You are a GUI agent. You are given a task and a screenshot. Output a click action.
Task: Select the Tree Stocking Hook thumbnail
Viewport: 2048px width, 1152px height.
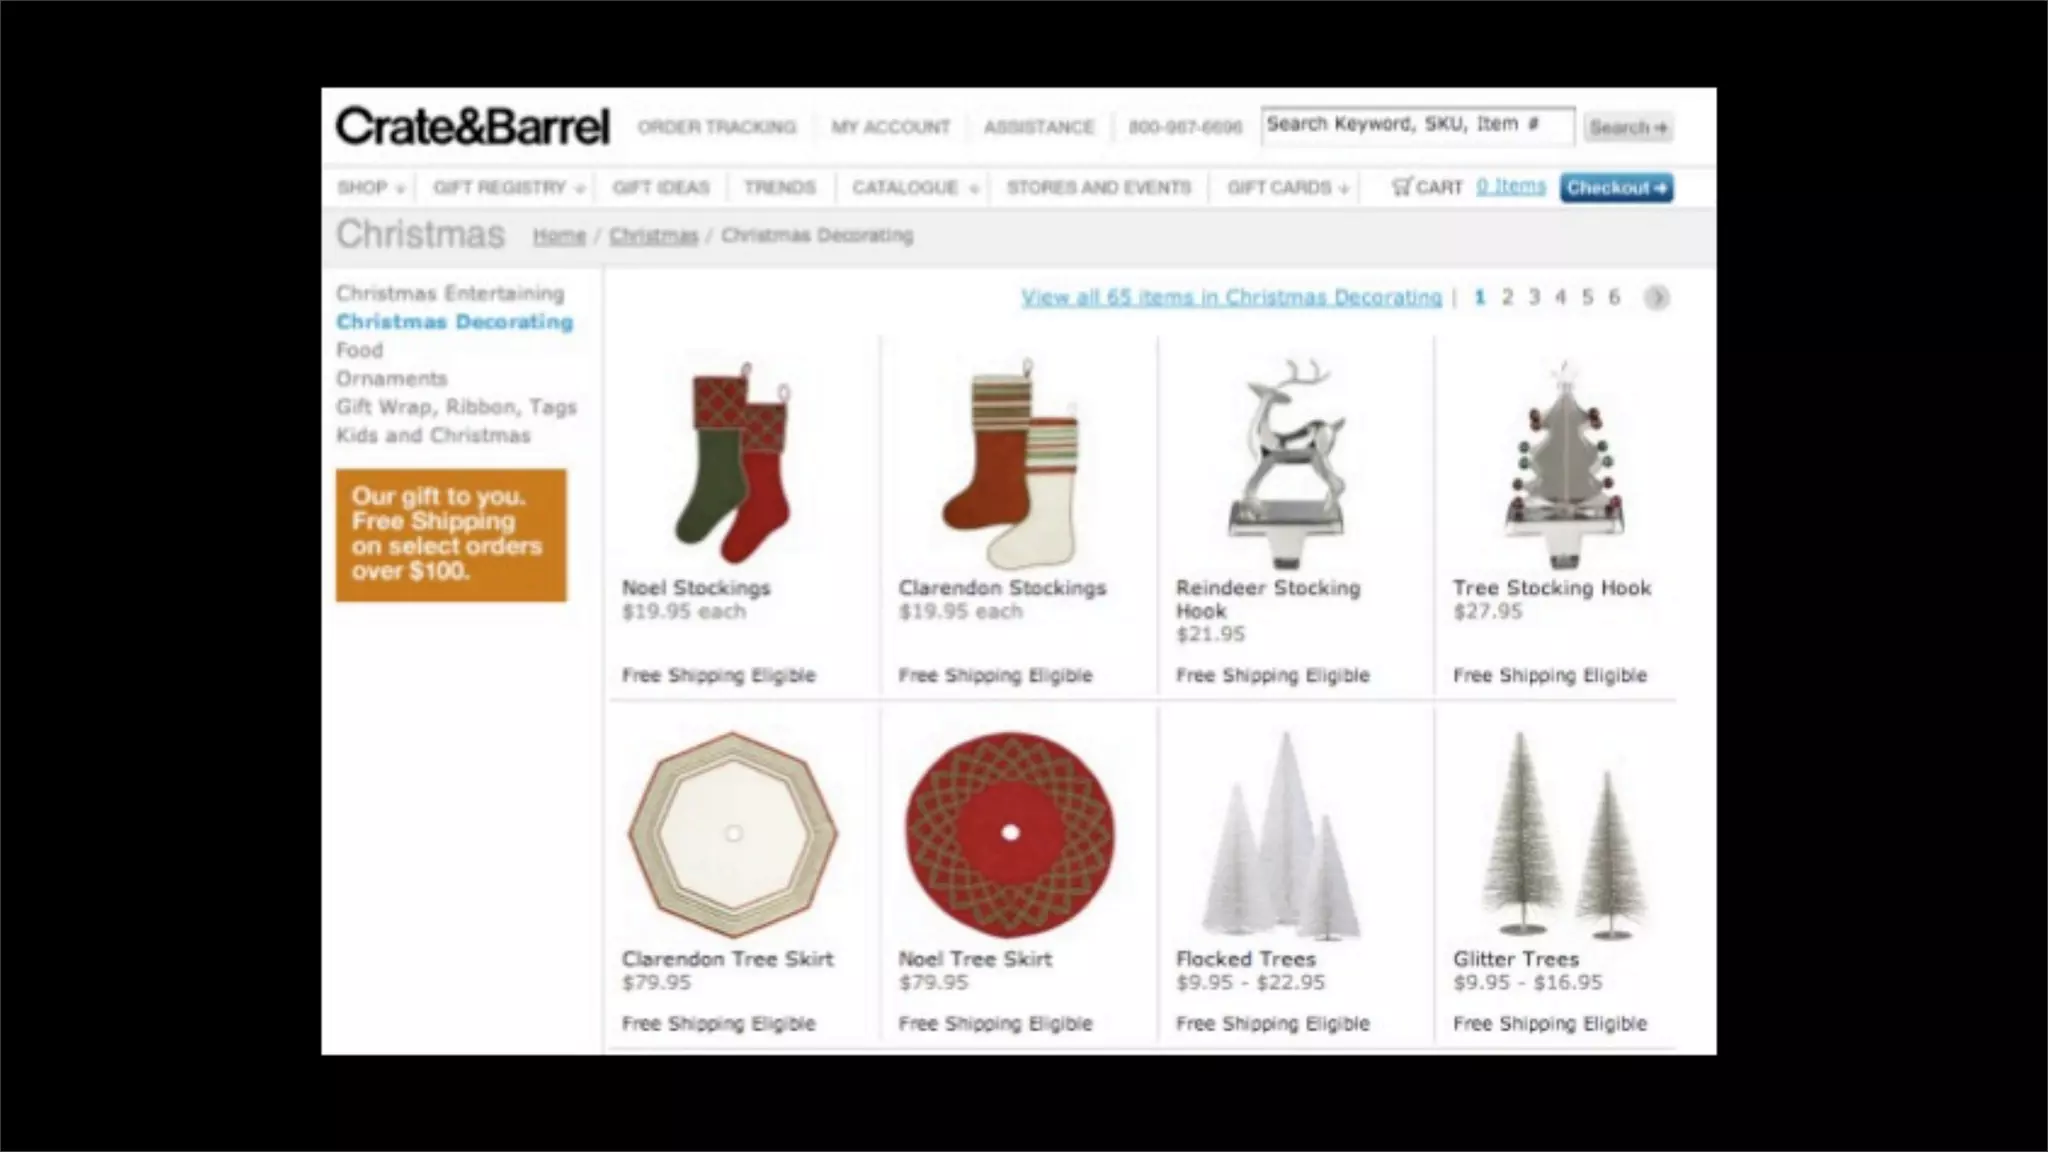1564,462
